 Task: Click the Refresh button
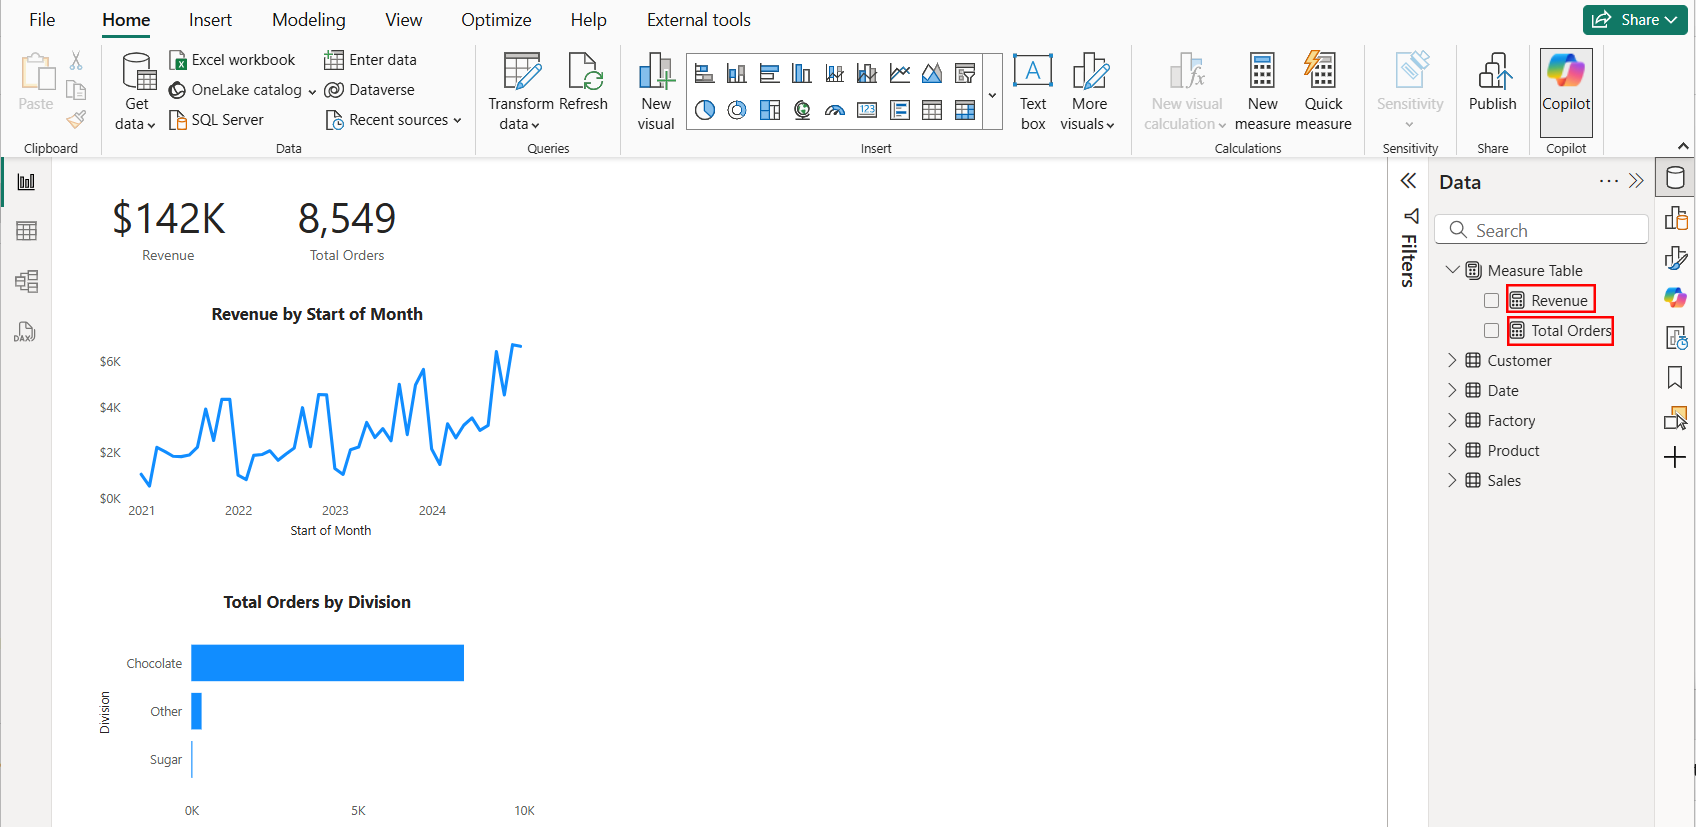(583, 83)
